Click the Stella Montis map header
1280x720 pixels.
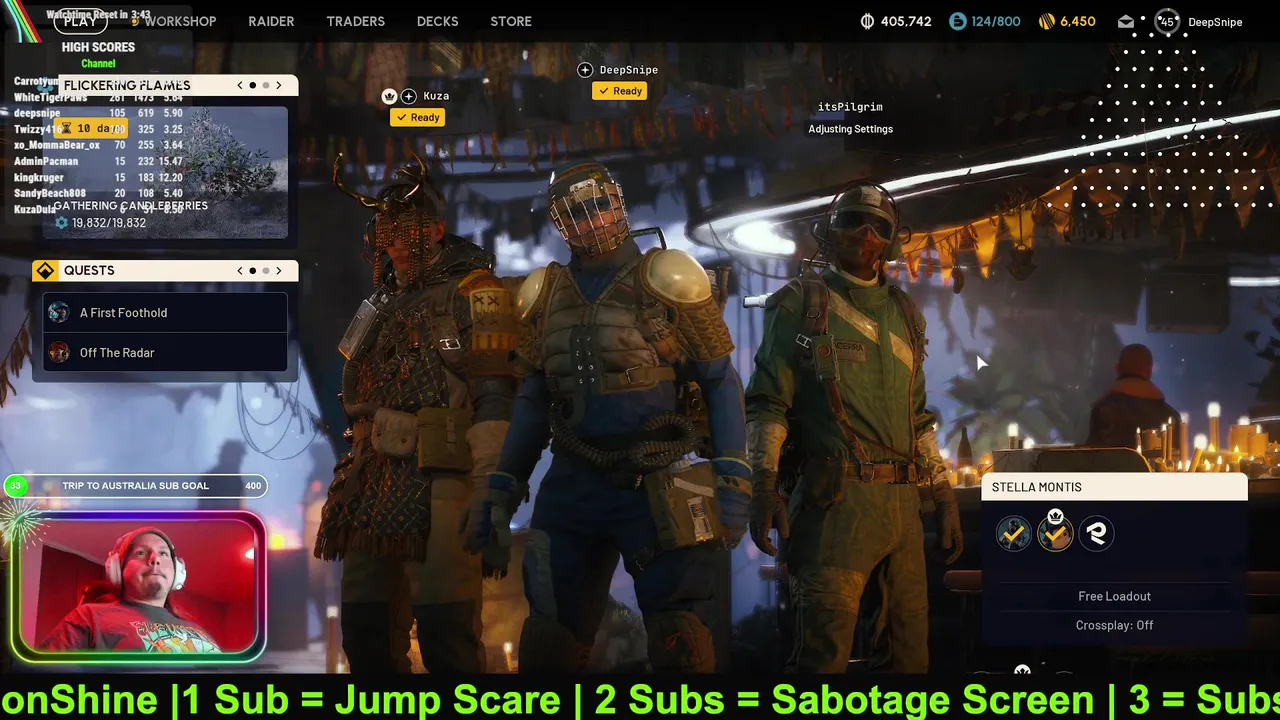1115,487
